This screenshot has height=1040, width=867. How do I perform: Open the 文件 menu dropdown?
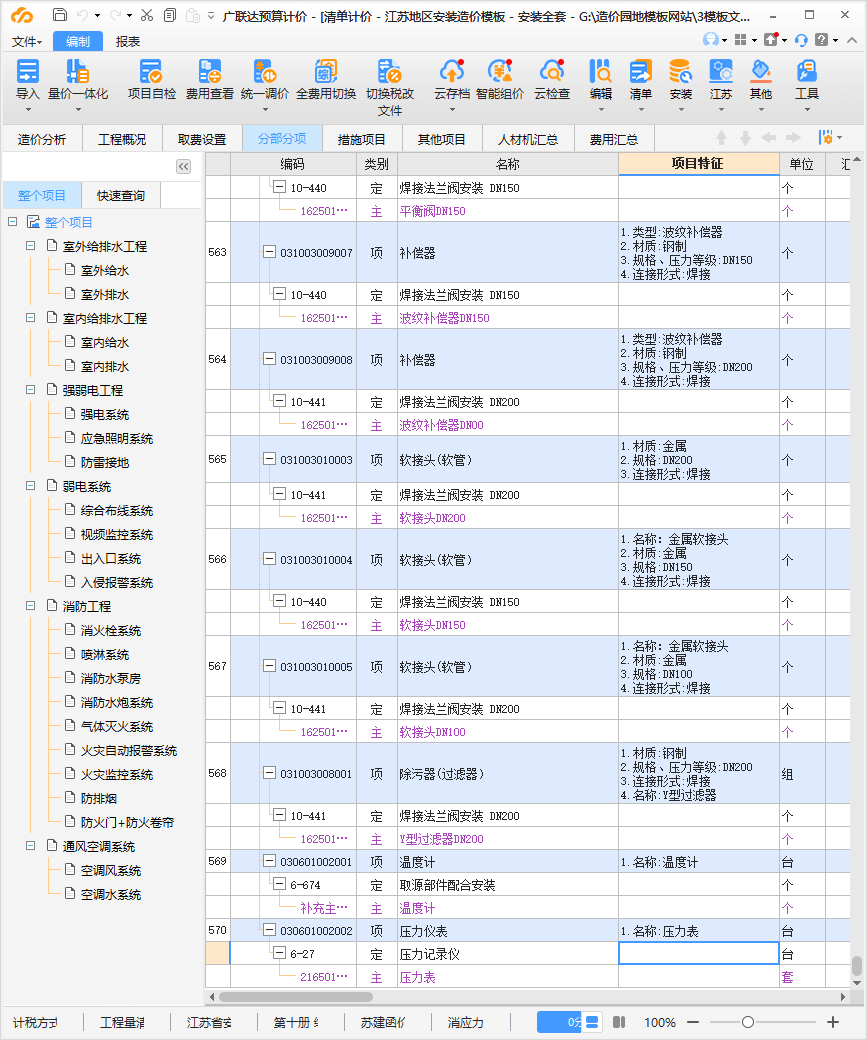(27, 41)
